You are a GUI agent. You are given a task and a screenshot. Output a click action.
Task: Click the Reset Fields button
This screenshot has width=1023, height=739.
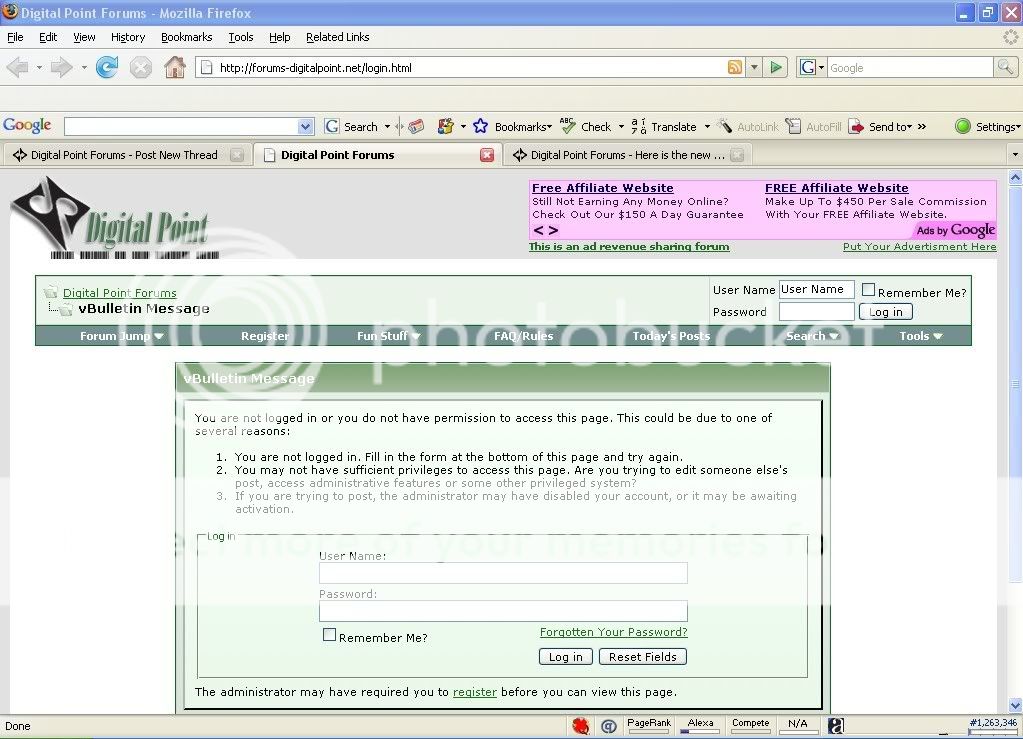point(643,657)
